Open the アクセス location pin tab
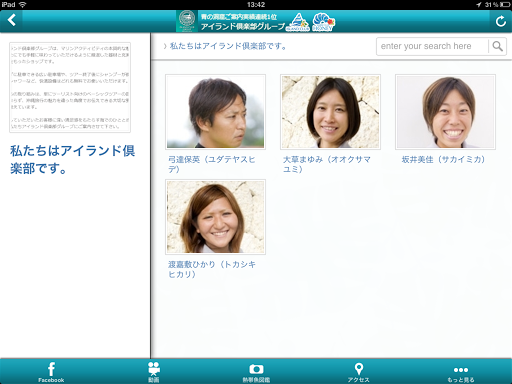 coord(358,372)
